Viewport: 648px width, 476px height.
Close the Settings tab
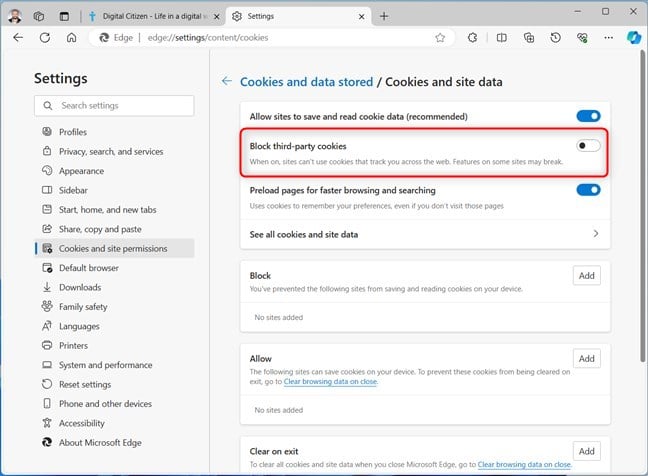[x=362, y=17]
